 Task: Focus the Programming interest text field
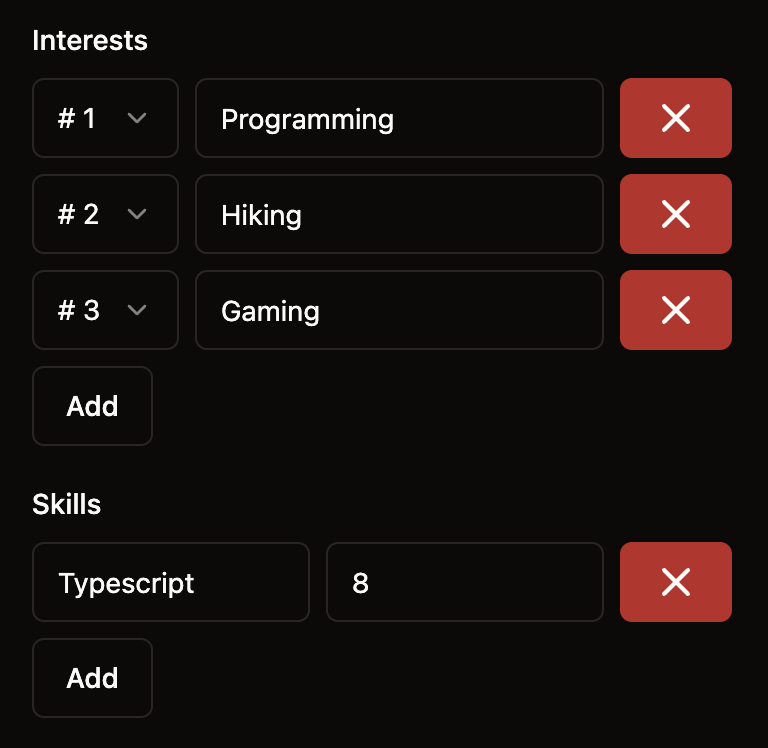click(x=399, y=118)
